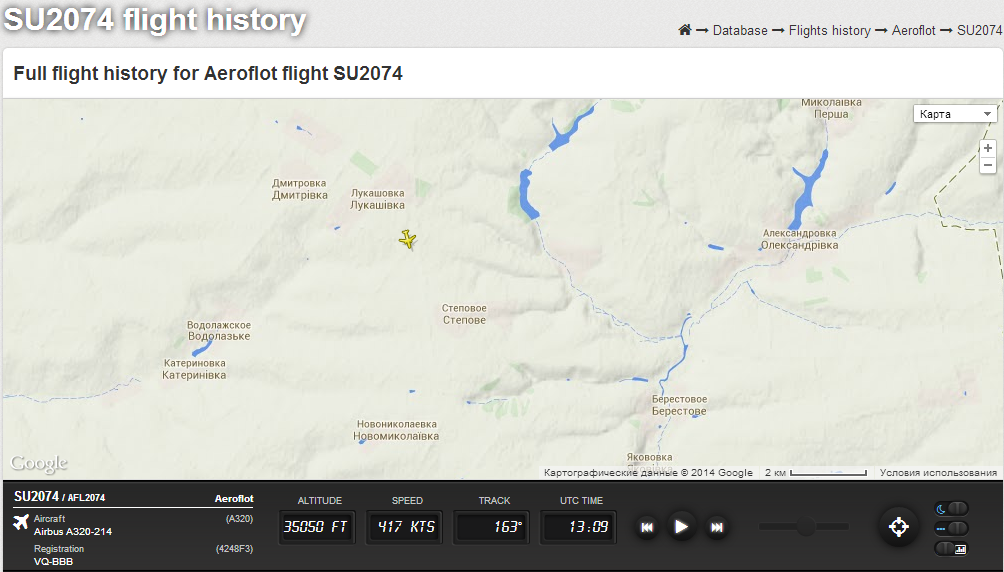The height and width of the screenshot is (572, 1004).
Task: Zoom in the map with plus button
Action: 988,148
